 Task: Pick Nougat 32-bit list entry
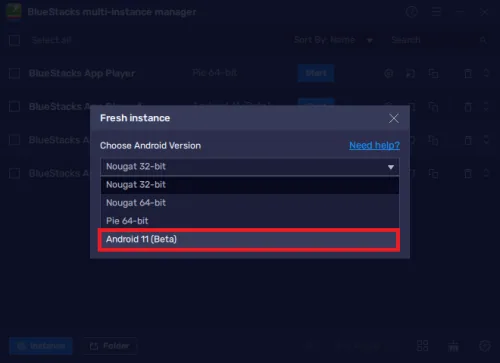click(250, 185)
